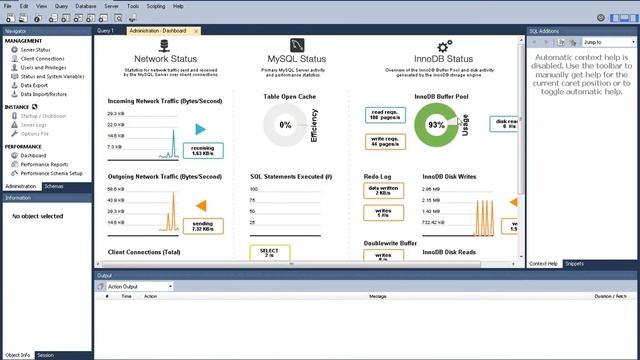The image size is (640, 360).
Task: Open the Action Output dropdown
Action: [x=140, y=287]
